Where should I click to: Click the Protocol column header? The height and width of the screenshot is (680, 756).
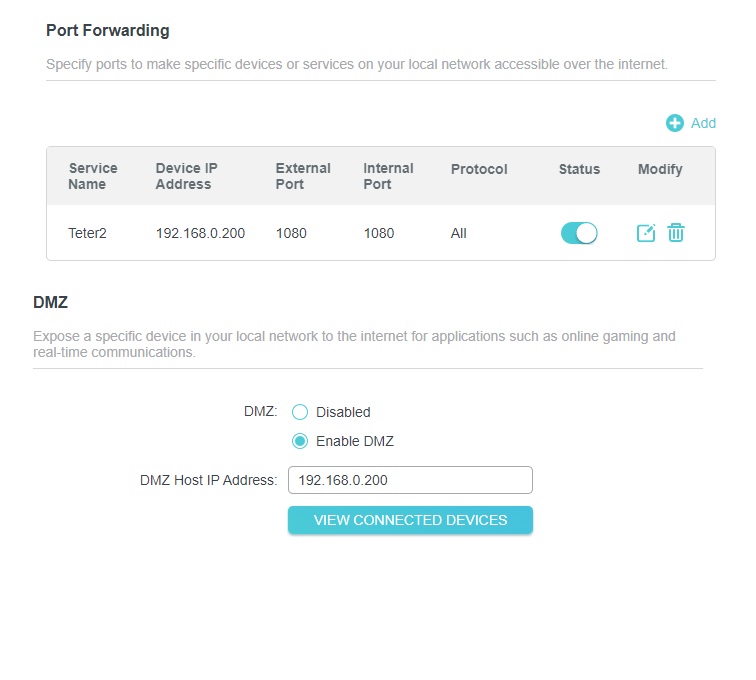point(479,169)
